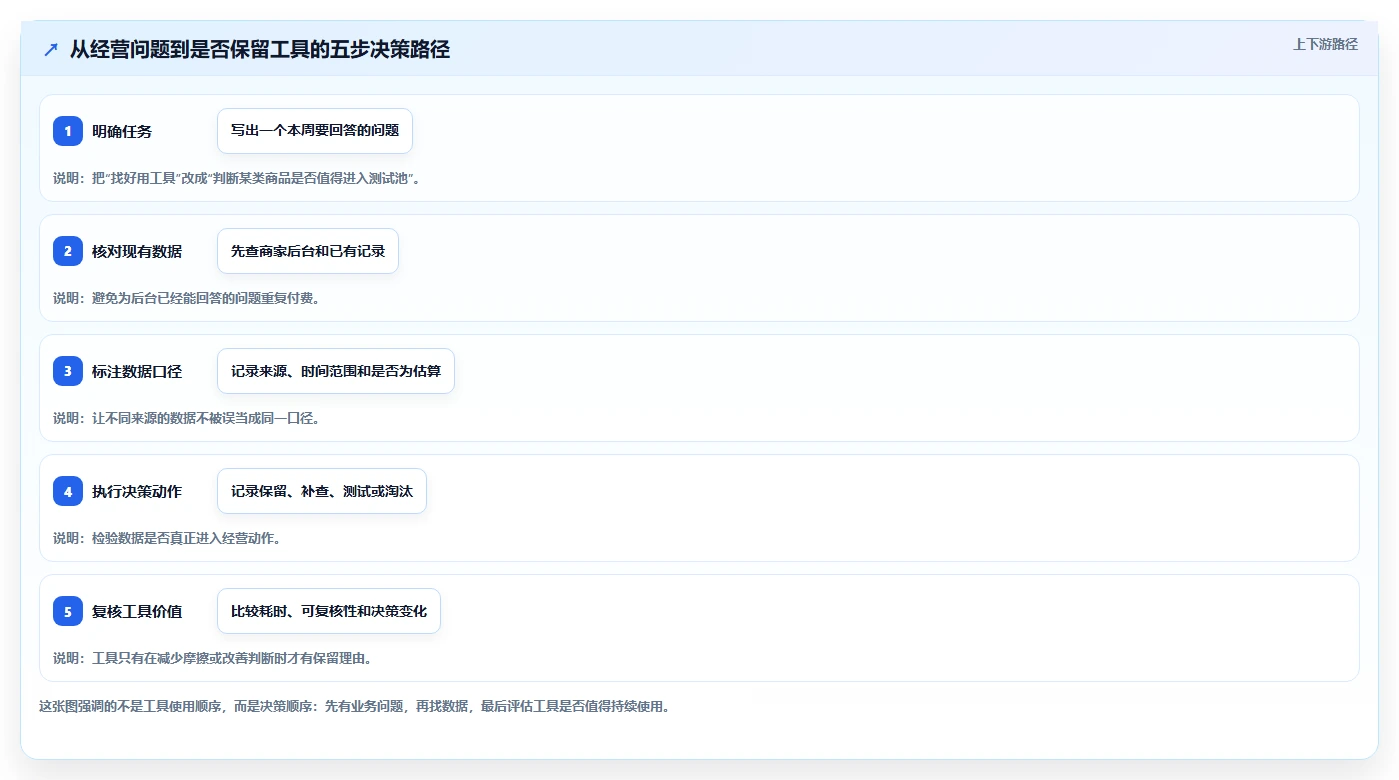Click the step 4 number badge
1399x780 pixels.
[x=68, y=491]
